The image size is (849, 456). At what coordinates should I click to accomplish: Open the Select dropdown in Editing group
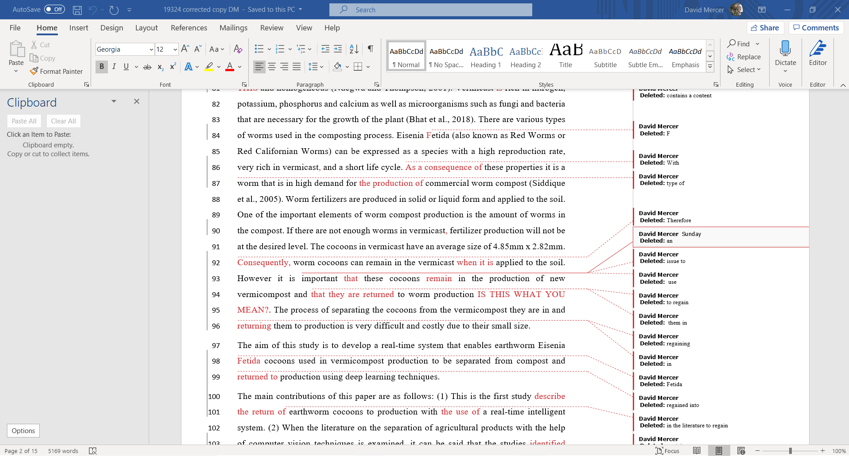point(744,69)
